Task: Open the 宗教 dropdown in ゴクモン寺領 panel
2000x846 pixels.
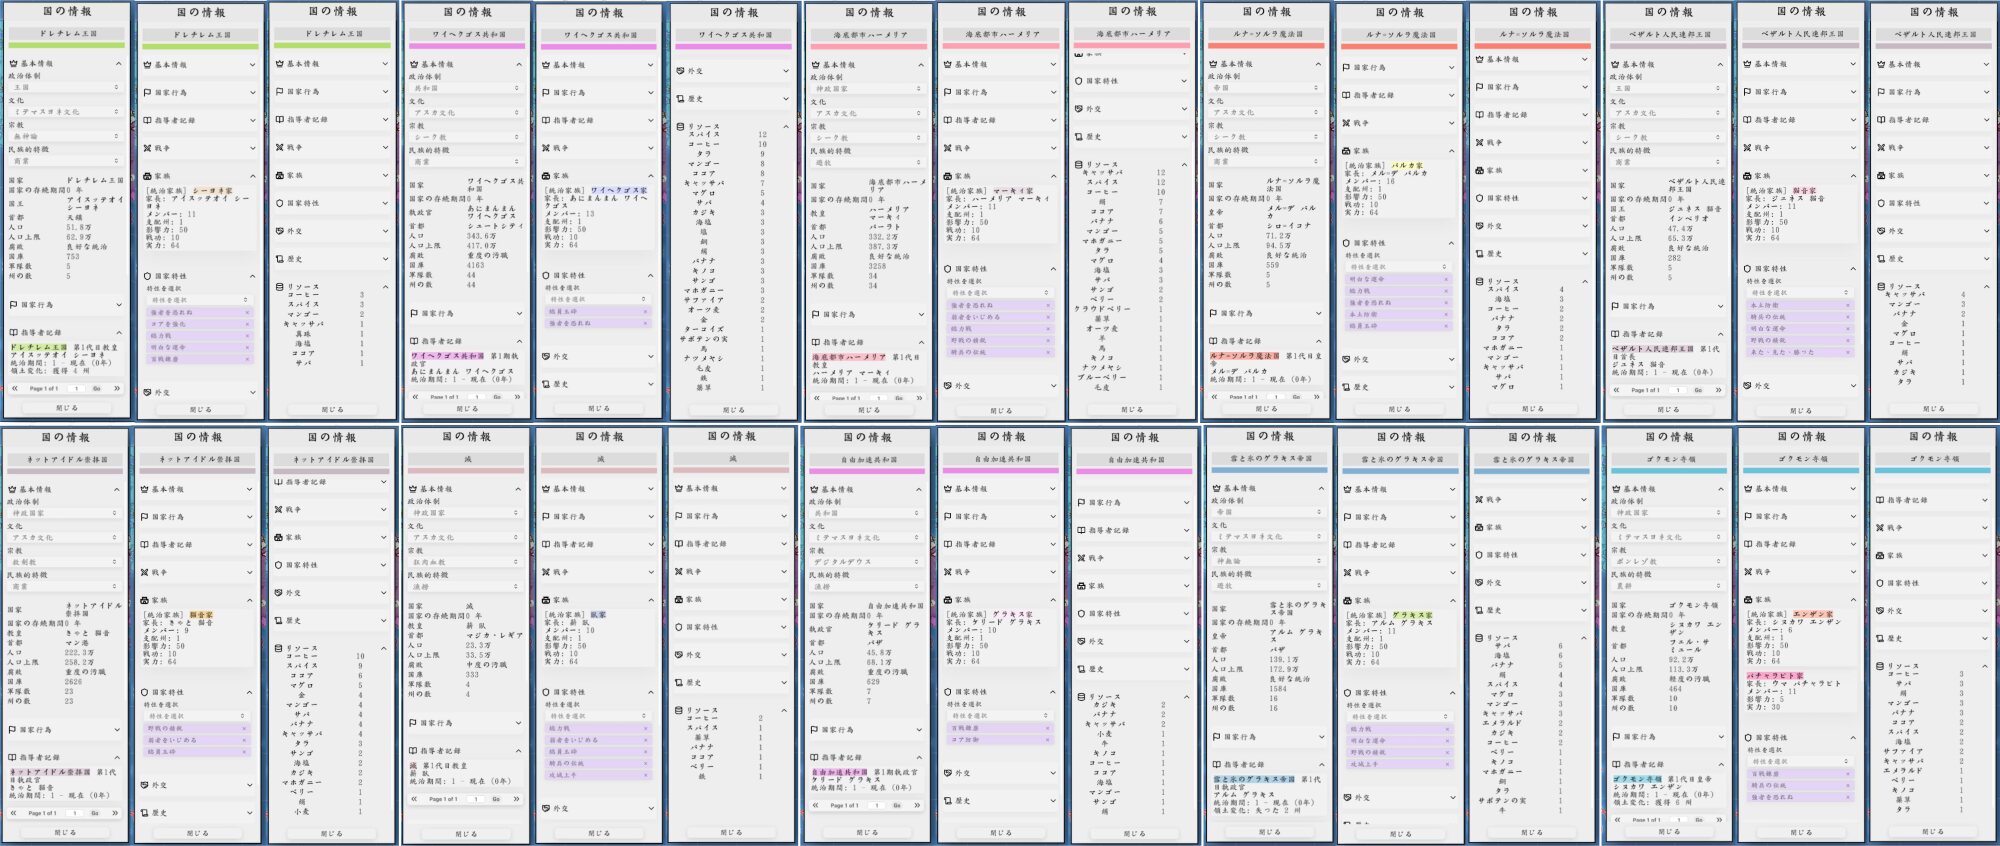Action: click(x=1667, y=562)
